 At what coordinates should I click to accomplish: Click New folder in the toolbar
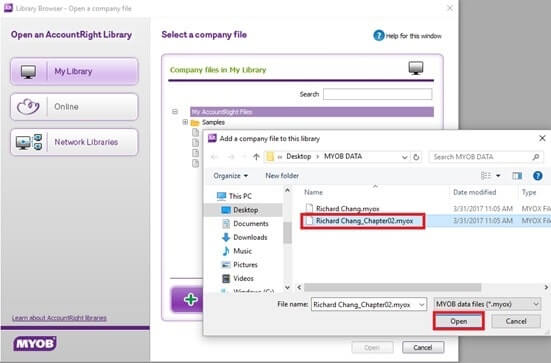pos(282,176)
